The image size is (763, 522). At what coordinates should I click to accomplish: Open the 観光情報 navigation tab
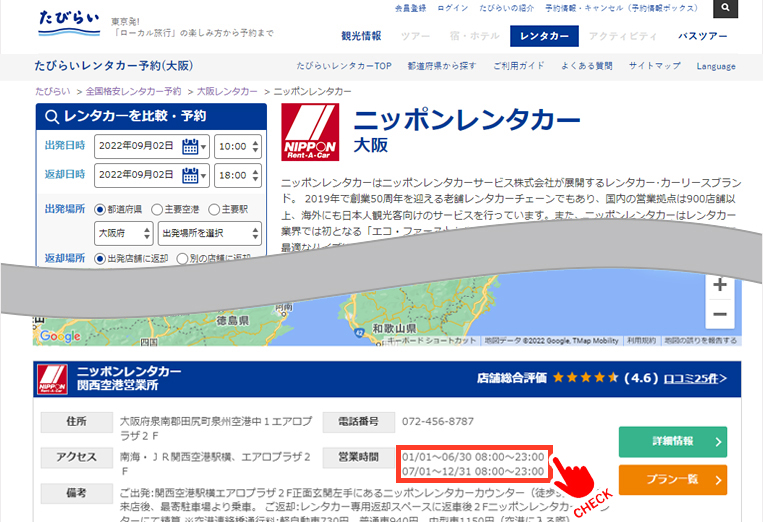[361, 36]
